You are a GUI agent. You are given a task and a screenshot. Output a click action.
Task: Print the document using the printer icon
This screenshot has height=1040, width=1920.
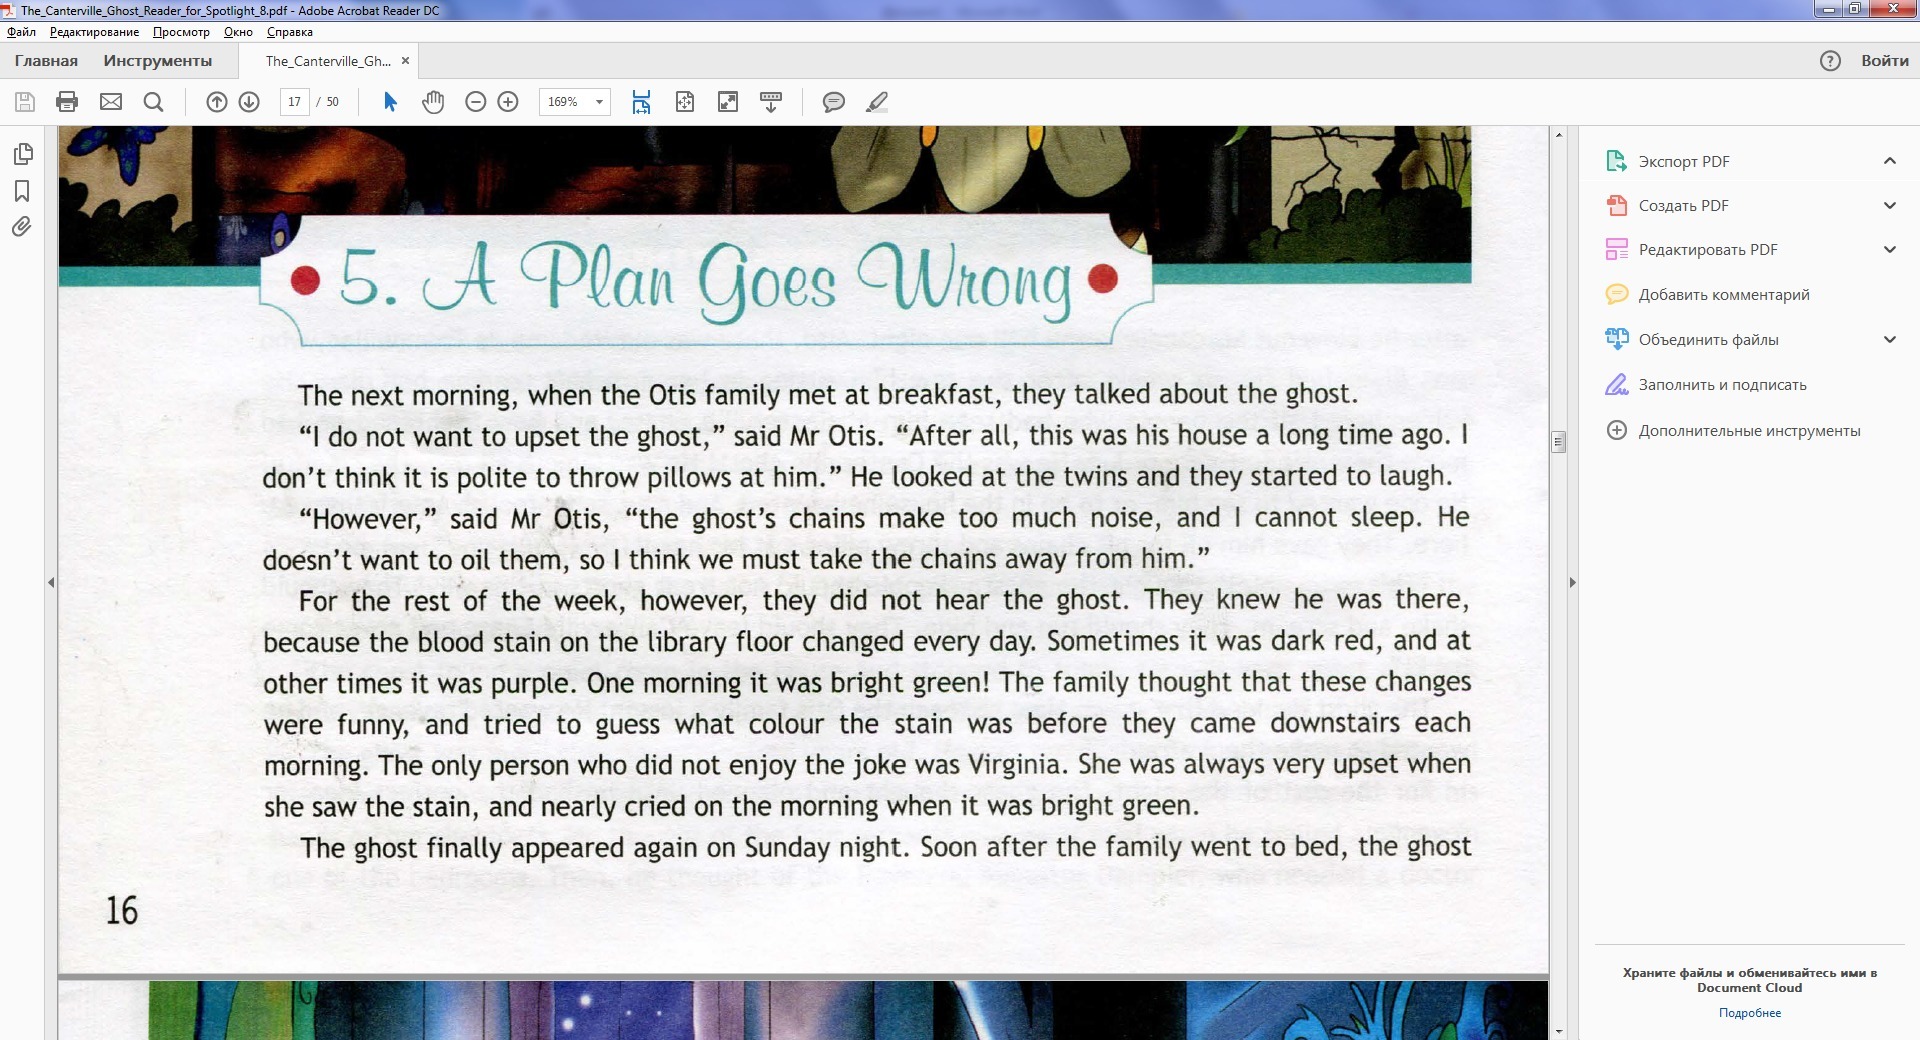pyautogui.click(x=67, y=102)
